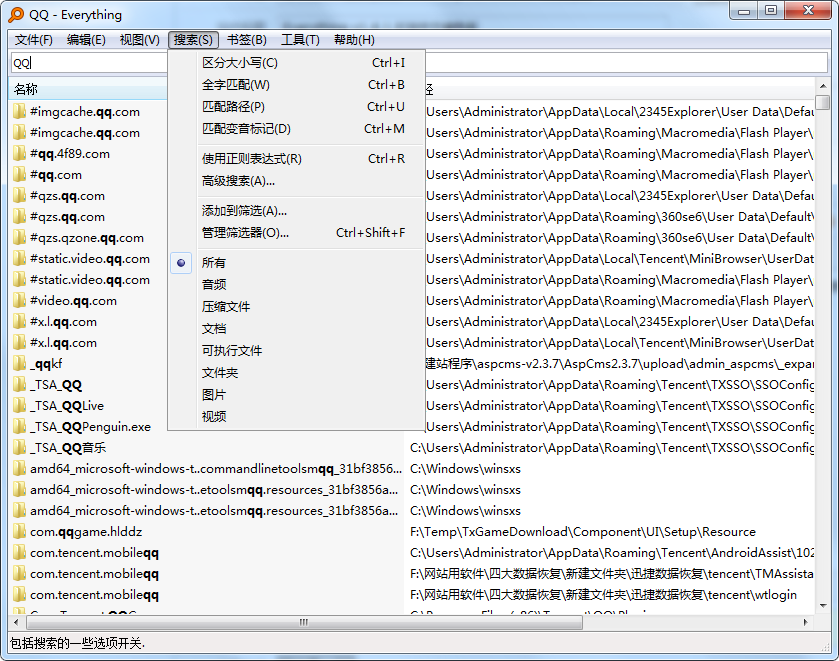Viewport: 839px width, 661px height.
Task: Click the vertical scrollbar thumb
Action: [x=822, y=102]
